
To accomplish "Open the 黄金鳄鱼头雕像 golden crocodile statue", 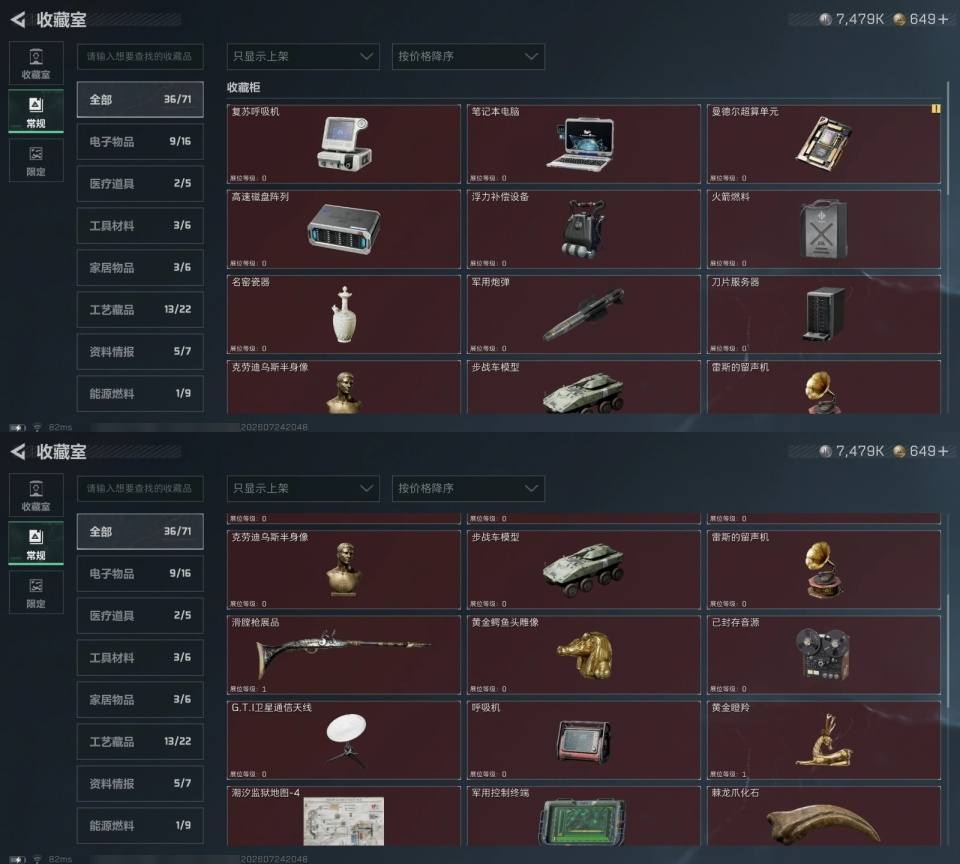I will 583,655.
